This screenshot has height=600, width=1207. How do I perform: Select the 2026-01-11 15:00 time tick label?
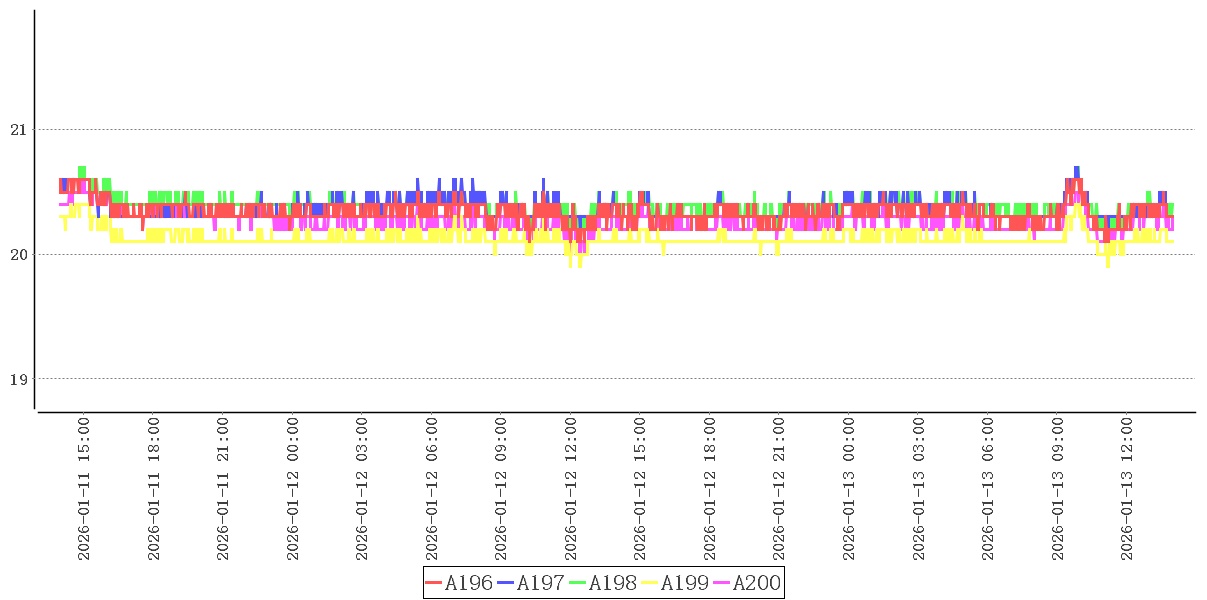coord(84,490)
